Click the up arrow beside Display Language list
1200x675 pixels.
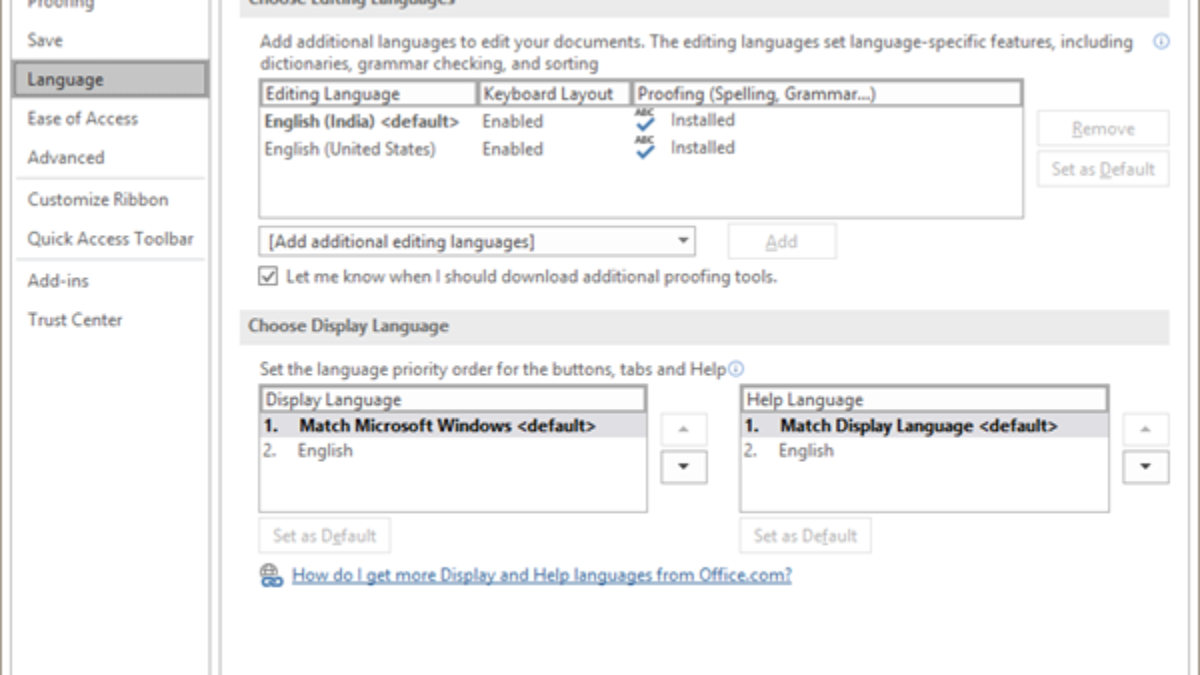pyautogui.click(x=684, y=429)
